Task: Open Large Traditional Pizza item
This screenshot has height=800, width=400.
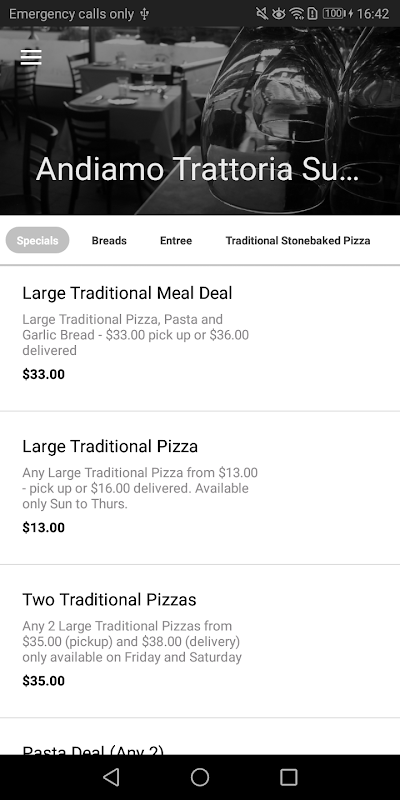Action: tap(200, 488)
